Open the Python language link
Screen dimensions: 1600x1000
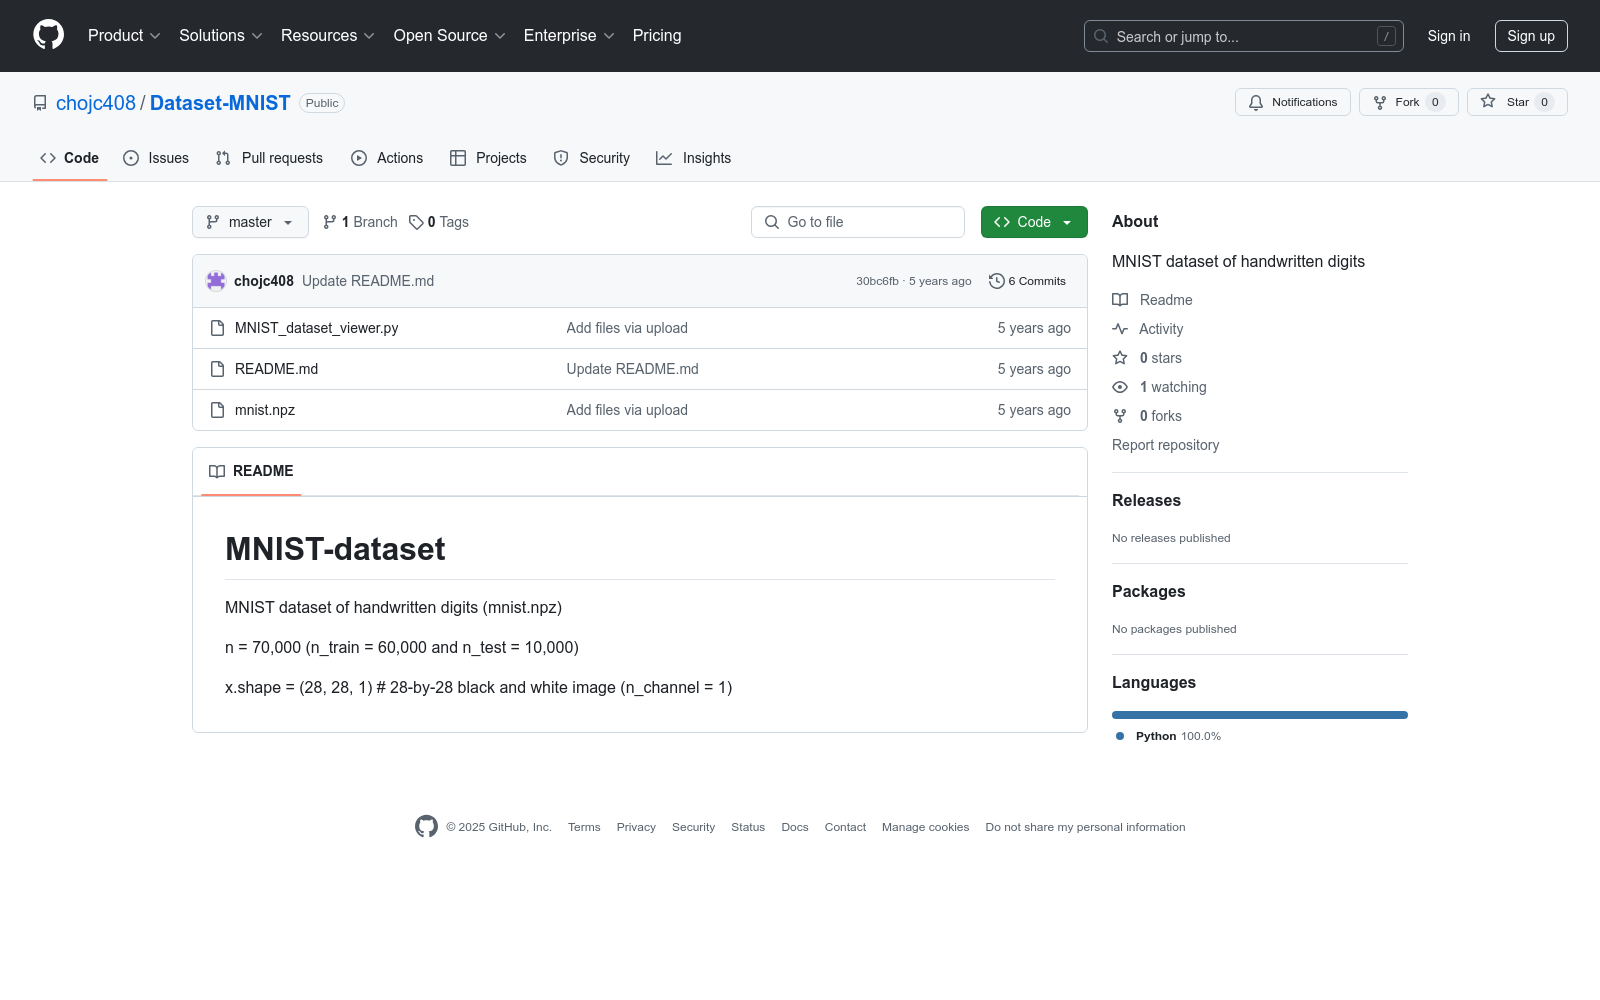(x=1169, y=736)
